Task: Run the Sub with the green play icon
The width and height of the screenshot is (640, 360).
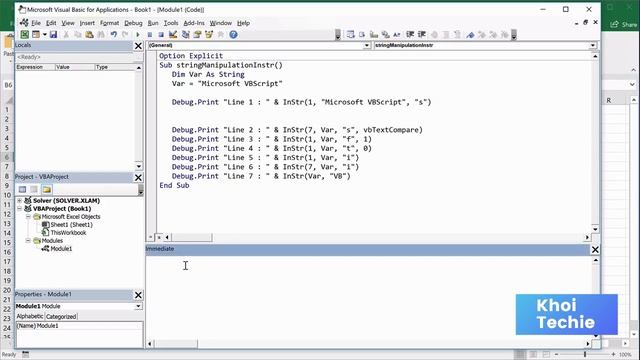Action: coord(138,35)
